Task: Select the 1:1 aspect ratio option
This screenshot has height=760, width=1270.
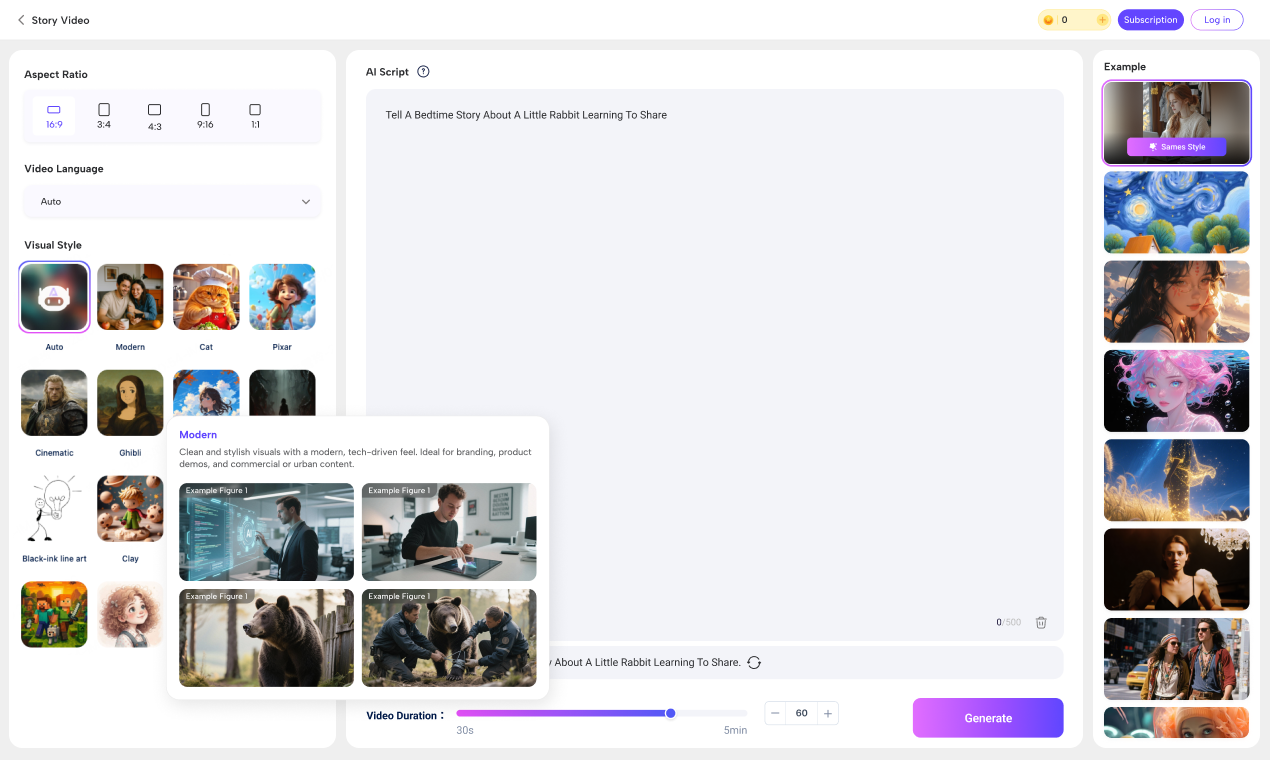Action: 255,113
